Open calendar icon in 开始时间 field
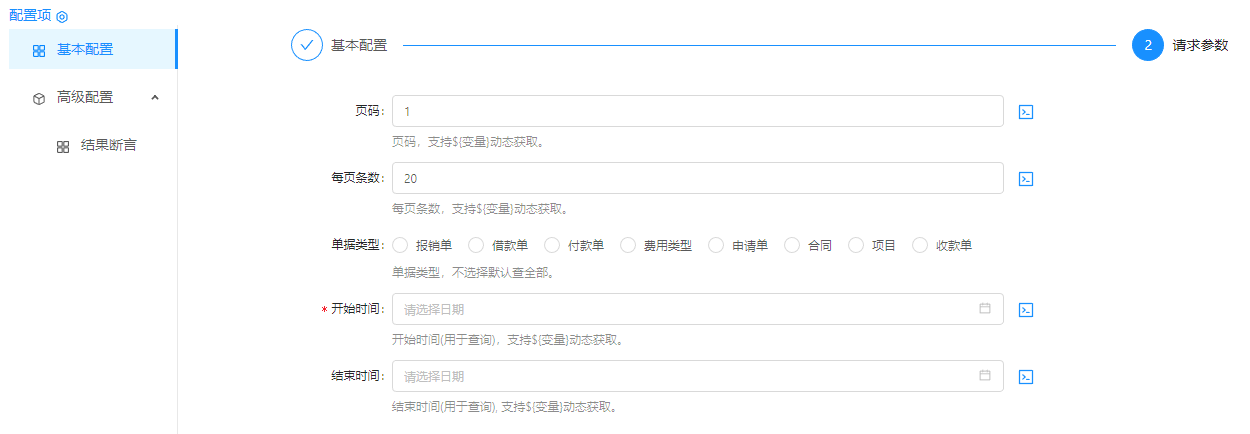 pos(984,309)
